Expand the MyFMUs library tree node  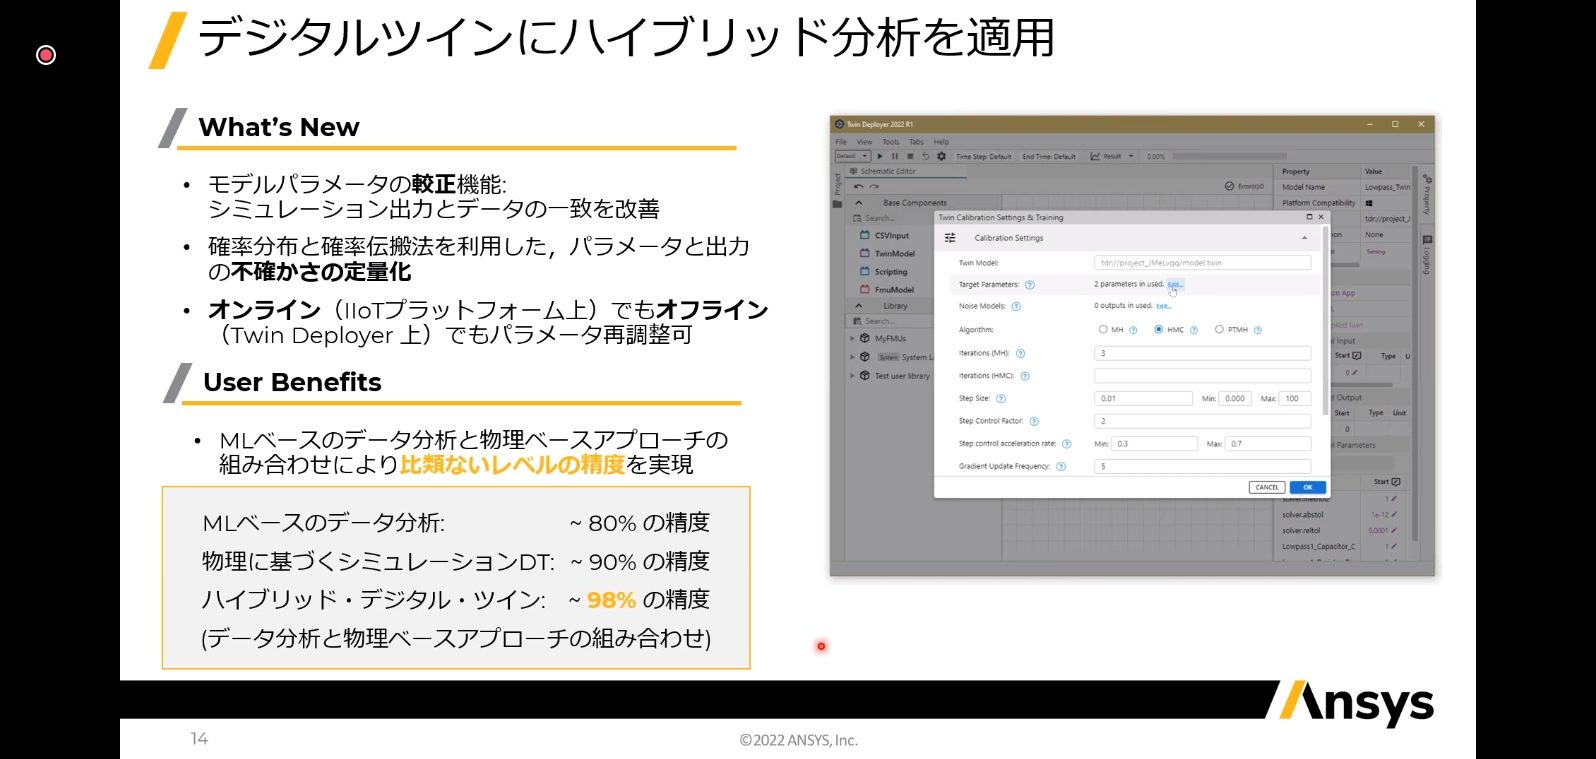point(853,339)
